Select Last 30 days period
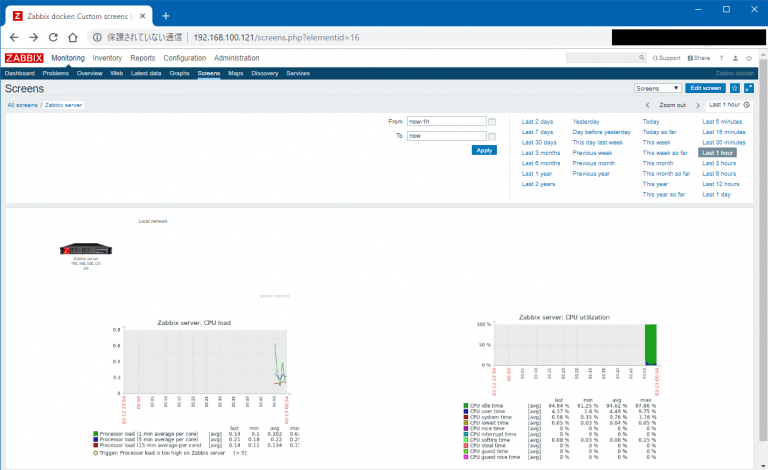 [x=539, y=142]
